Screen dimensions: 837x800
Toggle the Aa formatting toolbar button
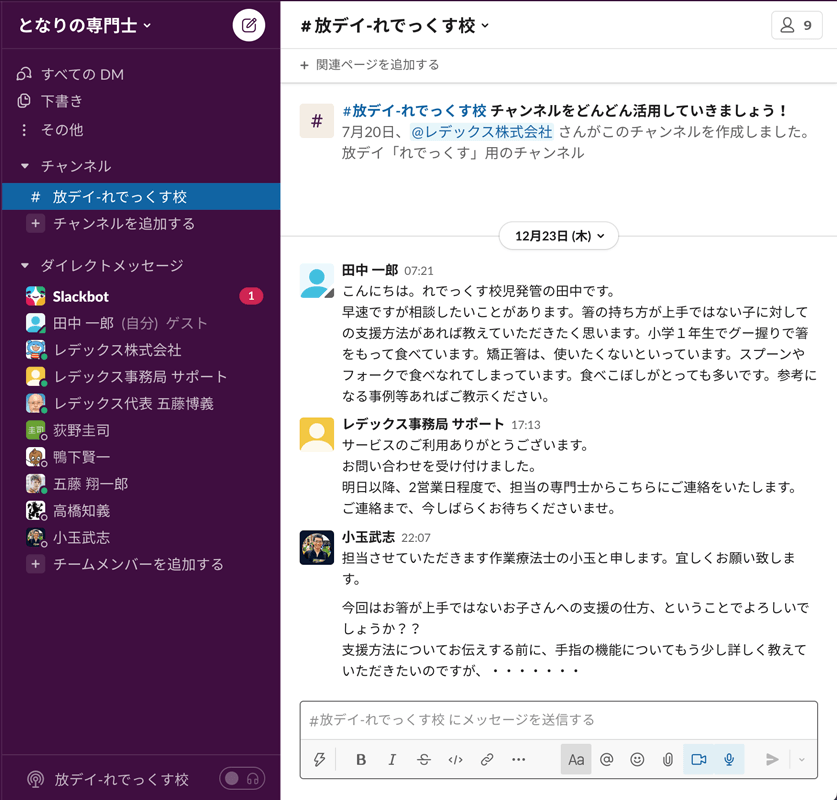(x=576, y=760)
